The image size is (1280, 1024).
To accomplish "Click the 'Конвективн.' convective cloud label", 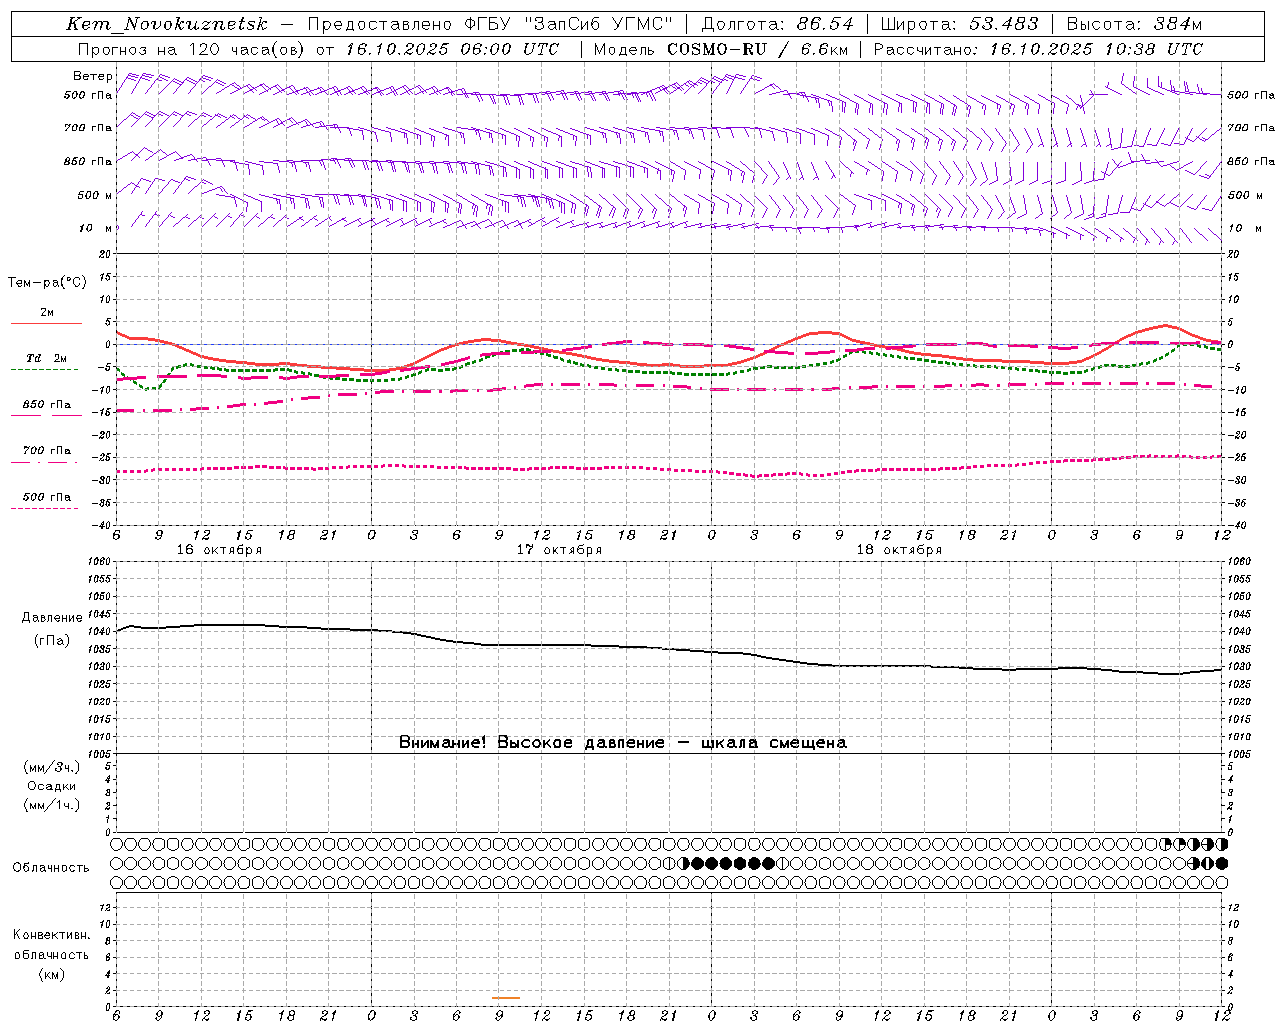I will 51,935.
